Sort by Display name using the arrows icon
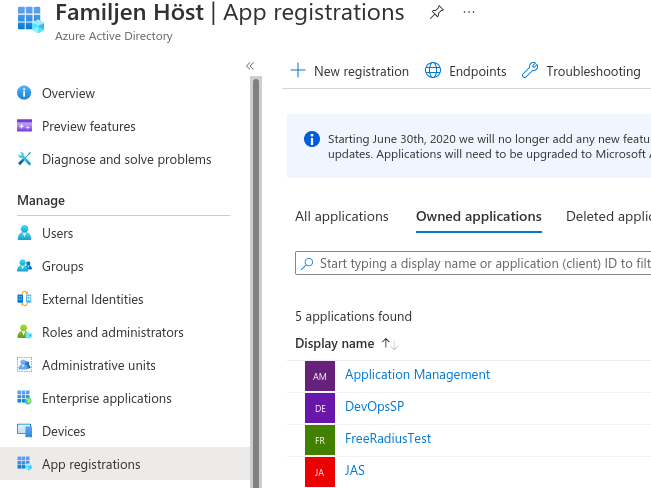The height and width of the screenshot is (488, 651). (x=389, y=344)
